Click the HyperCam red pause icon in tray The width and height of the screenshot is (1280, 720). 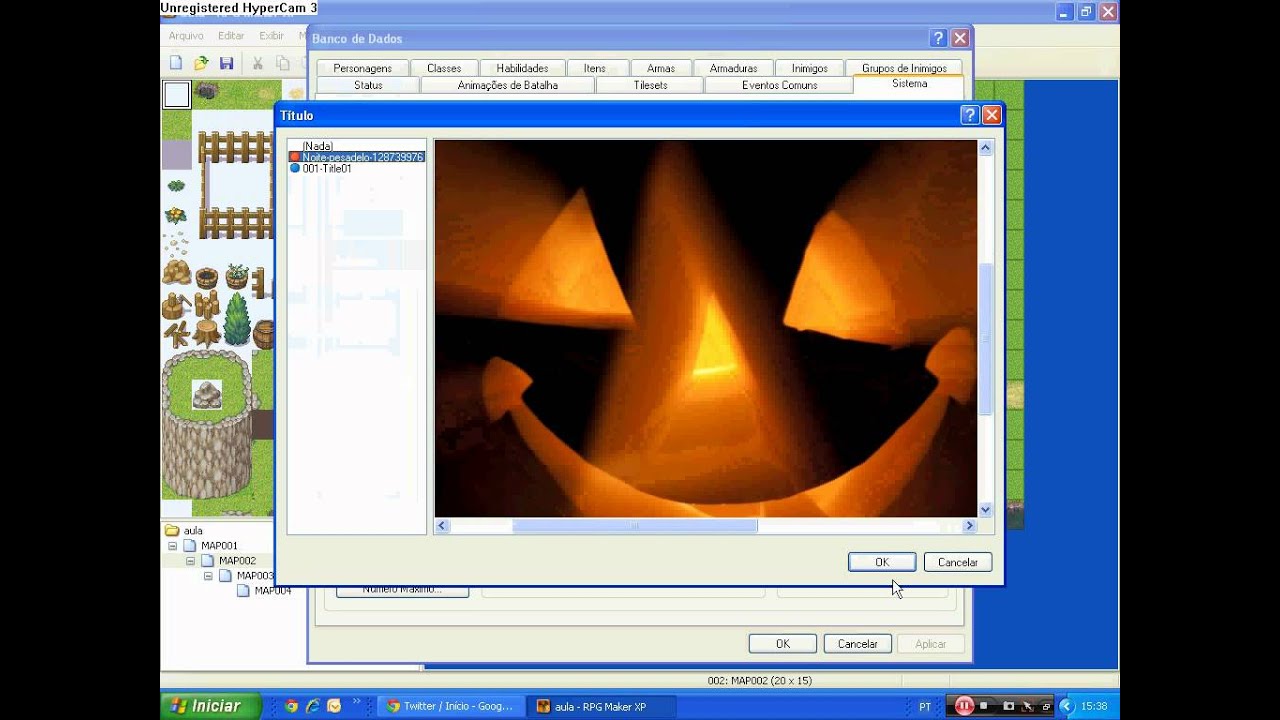964,706
